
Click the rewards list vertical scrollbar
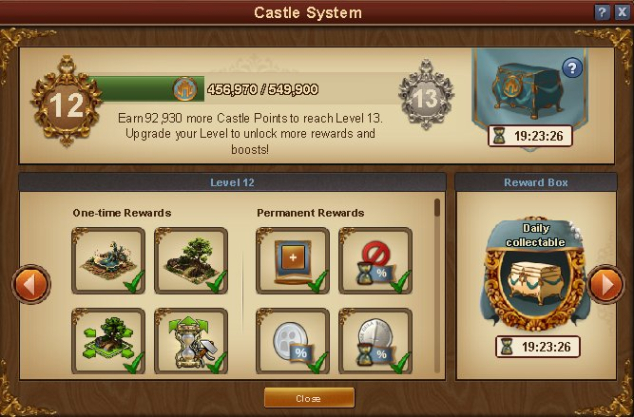point(437,284)
